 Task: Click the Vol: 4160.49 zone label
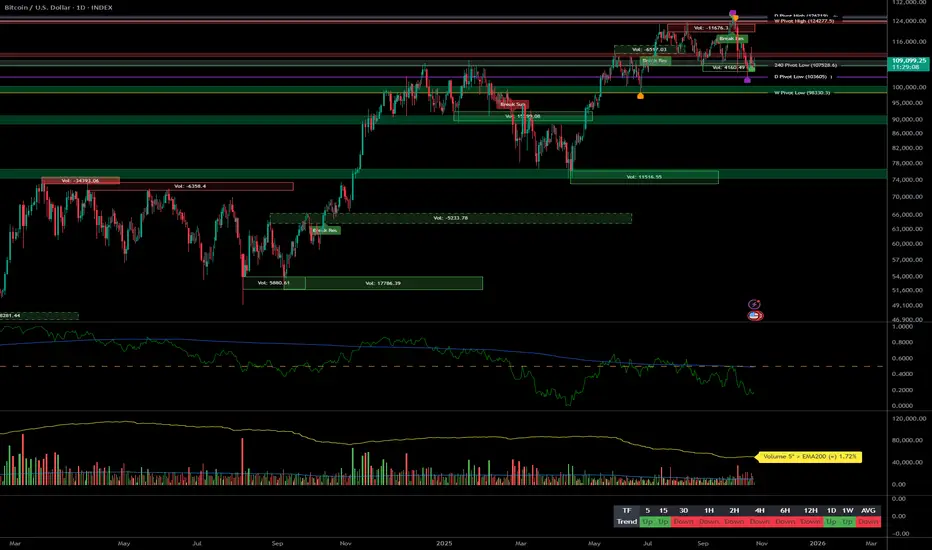[x=728, y=68]
